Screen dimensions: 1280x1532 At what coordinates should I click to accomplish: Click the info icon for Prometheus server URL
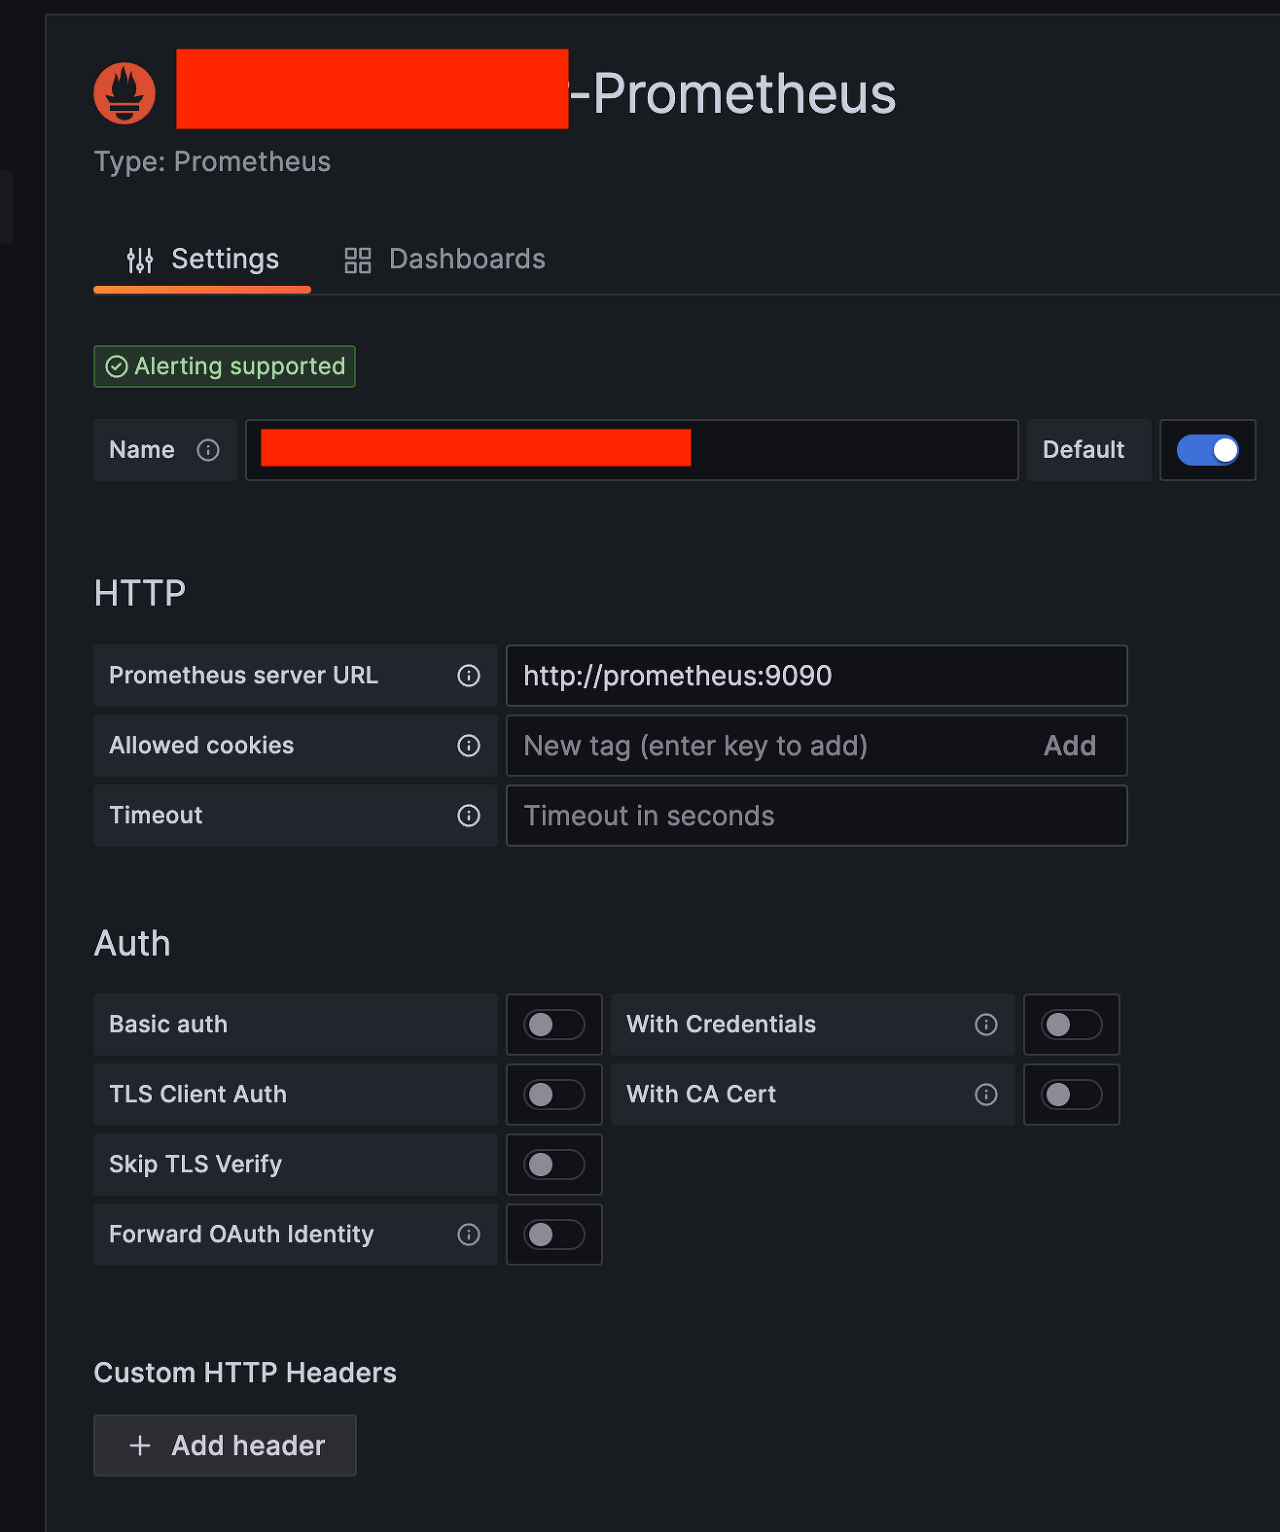469,676
